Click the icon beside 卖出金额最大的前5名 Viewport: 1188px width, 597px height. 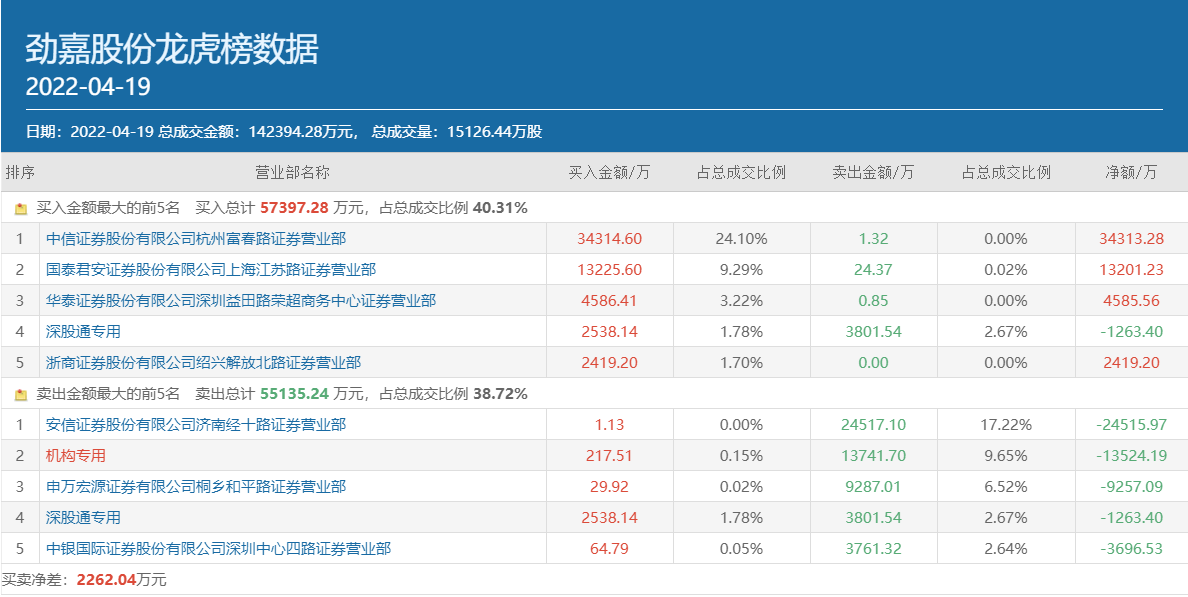(x=21, y=395)
